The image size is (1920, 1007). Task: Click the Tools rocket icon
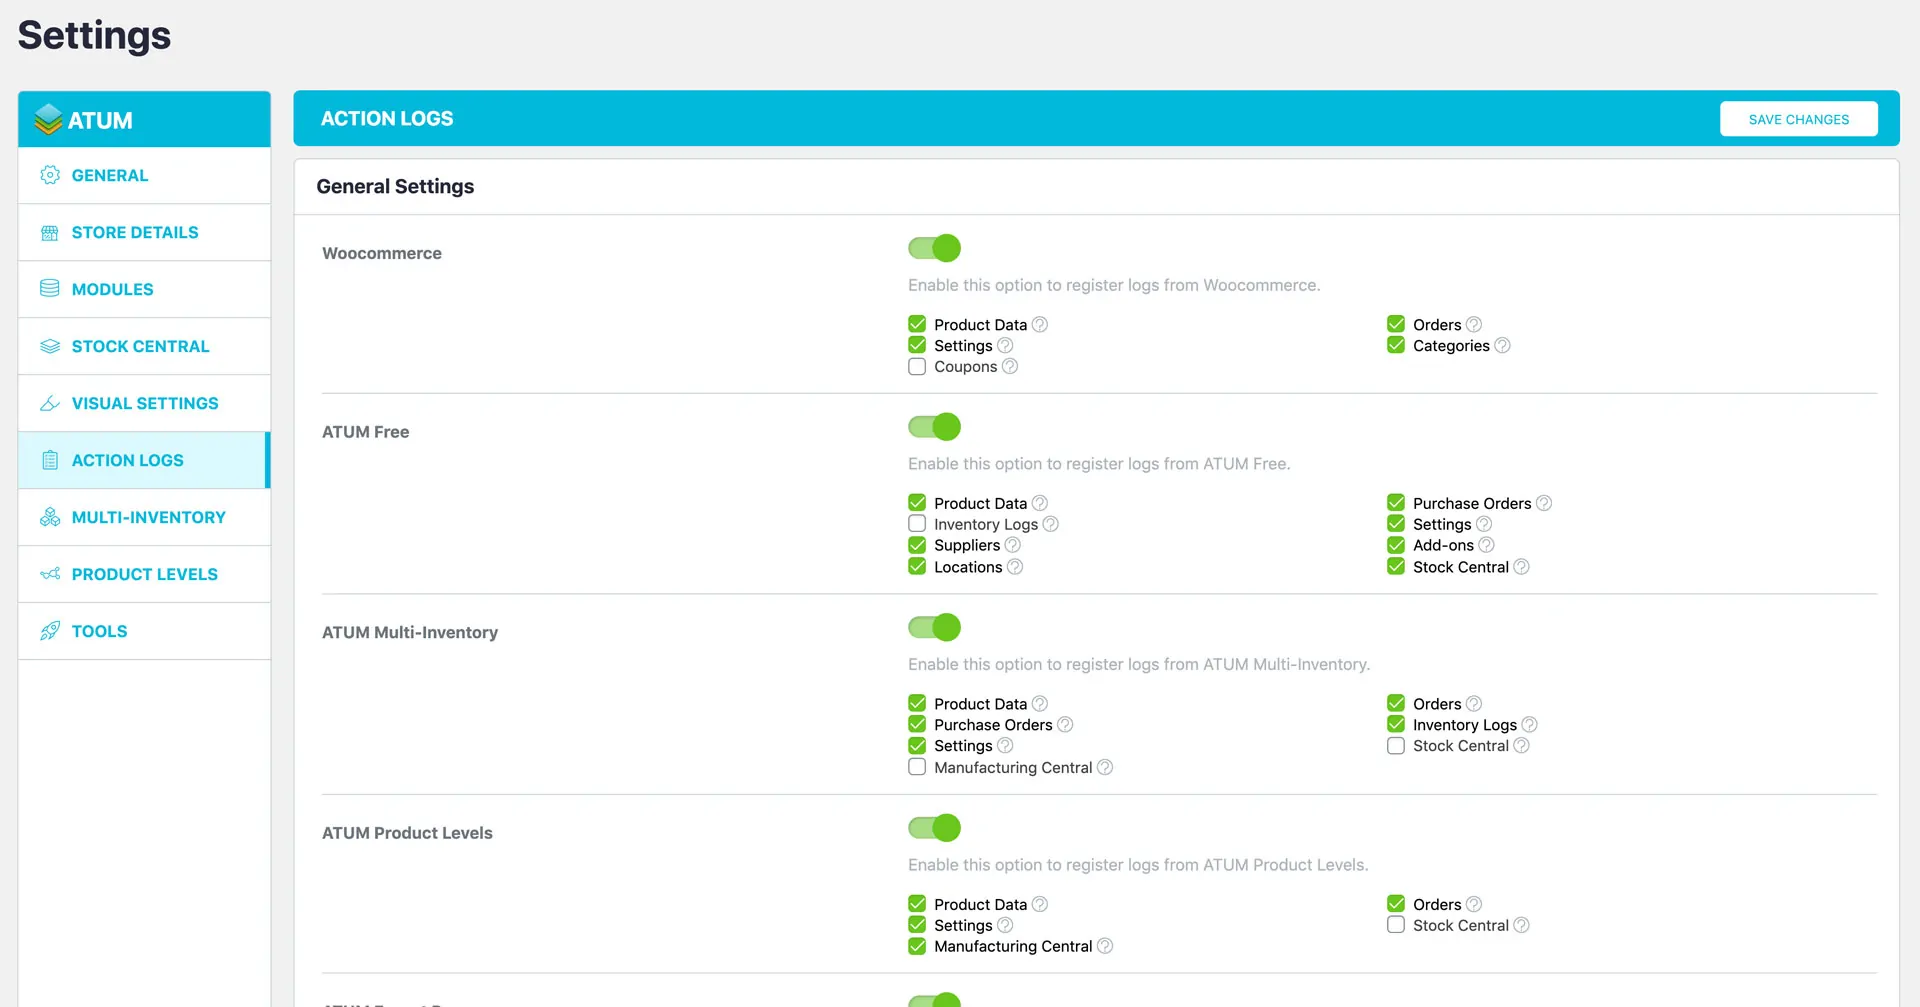50,631
